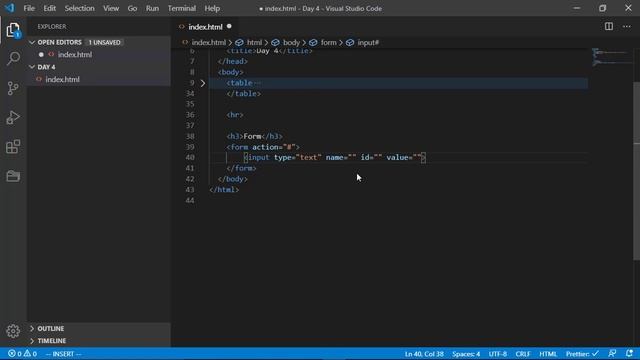The height and width of the screenshot is (360, 640).
Task: Open the notifications bell in status bar
Action: pyautogui.click(x=629, y=353)
